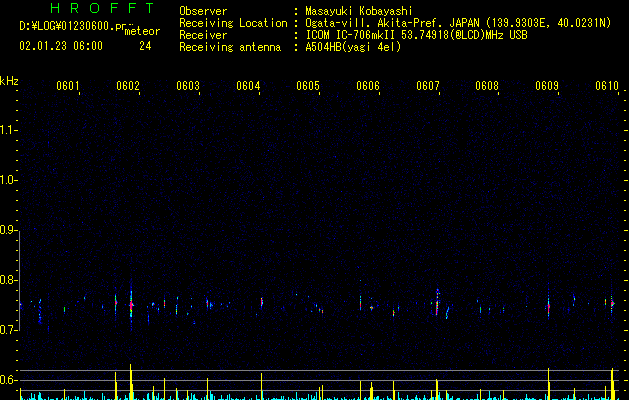Click the 'Receiving antenna' label
Image resolution: width=629 pixels, height=400 pixels.
(230, 47)
